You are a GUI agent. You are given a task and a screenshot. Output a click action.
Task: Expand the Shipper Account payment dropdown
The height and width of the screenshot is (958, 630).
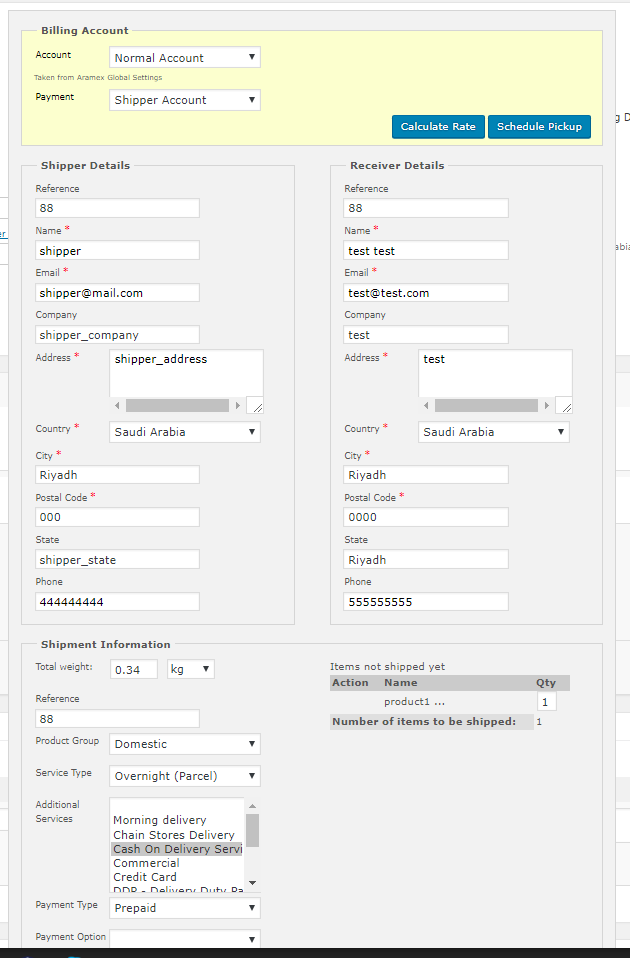click(x=184, y=100)
